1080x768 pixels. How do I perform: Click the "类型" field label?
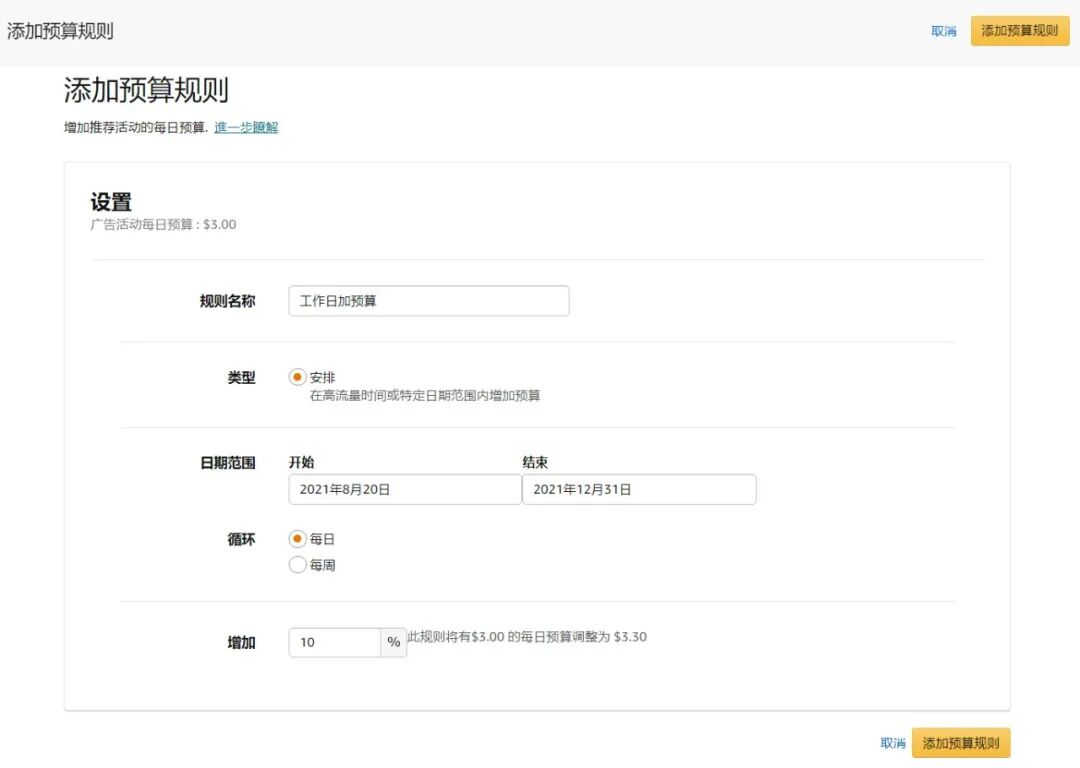tap(240, 377)
